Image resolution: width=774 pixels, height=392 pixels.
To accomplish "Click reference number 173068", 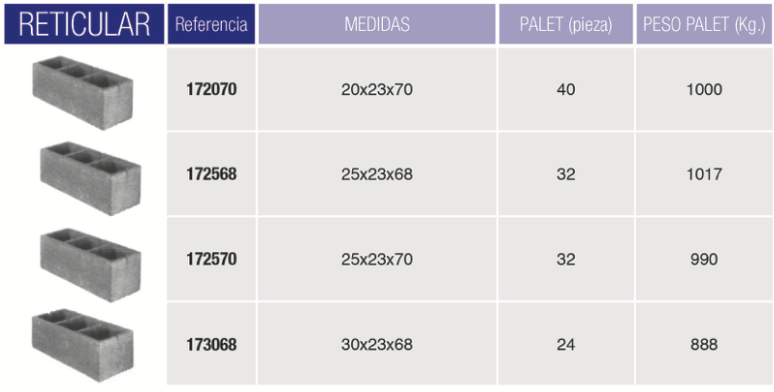I will (211, 345).
